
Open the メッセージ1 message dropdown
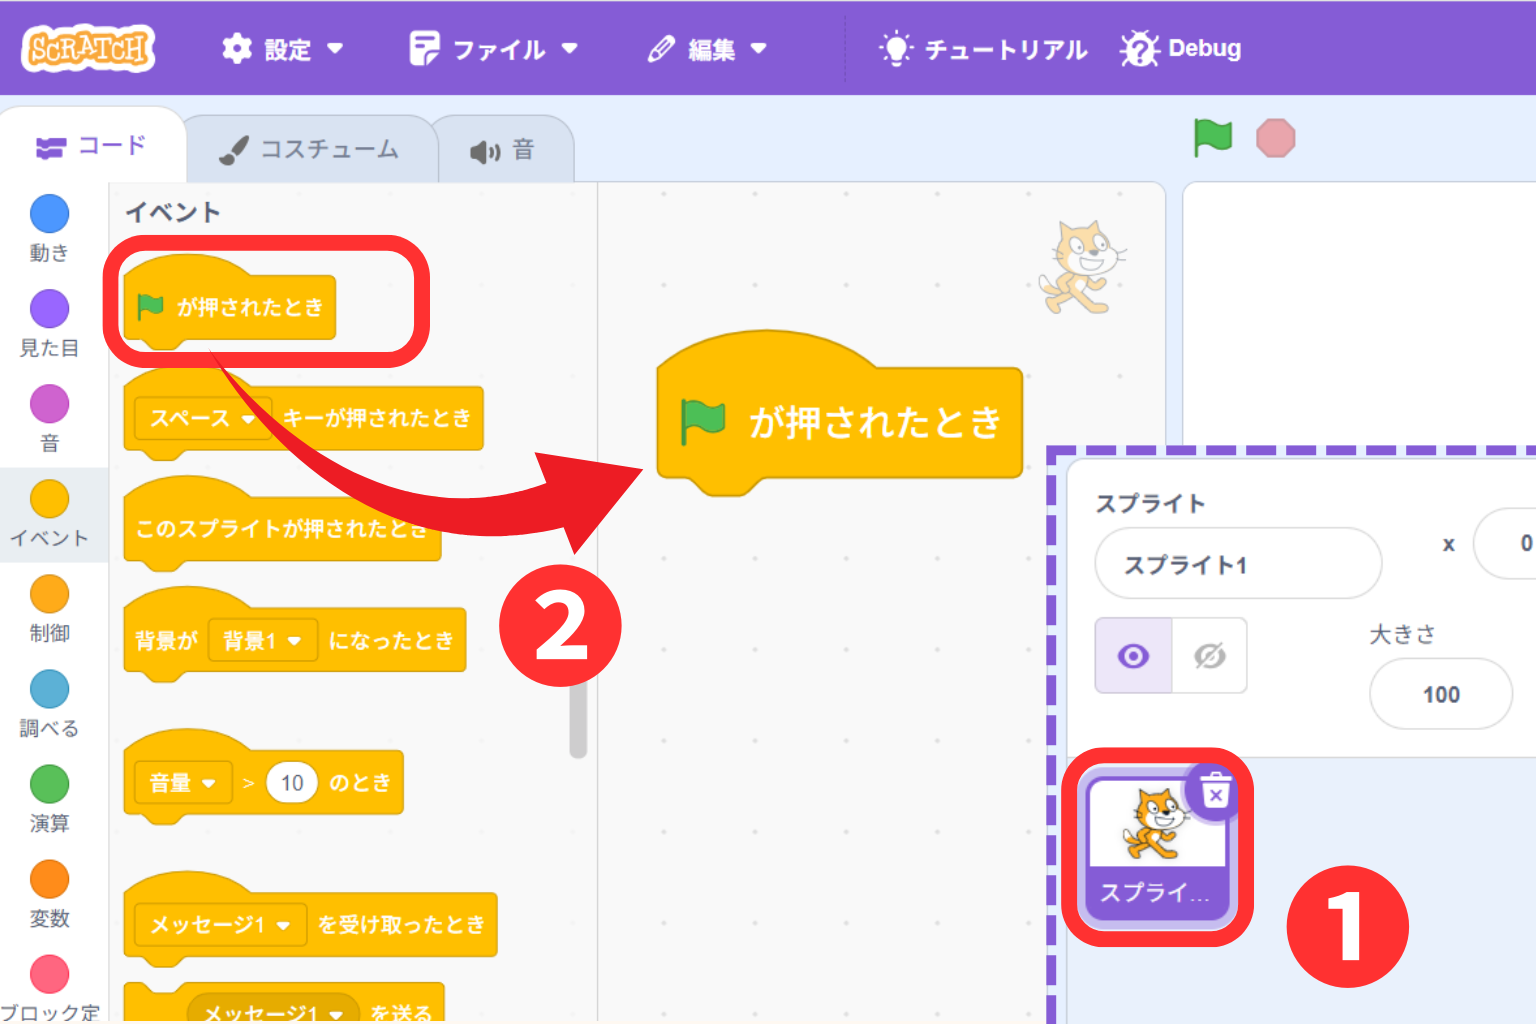coord(218,925)
